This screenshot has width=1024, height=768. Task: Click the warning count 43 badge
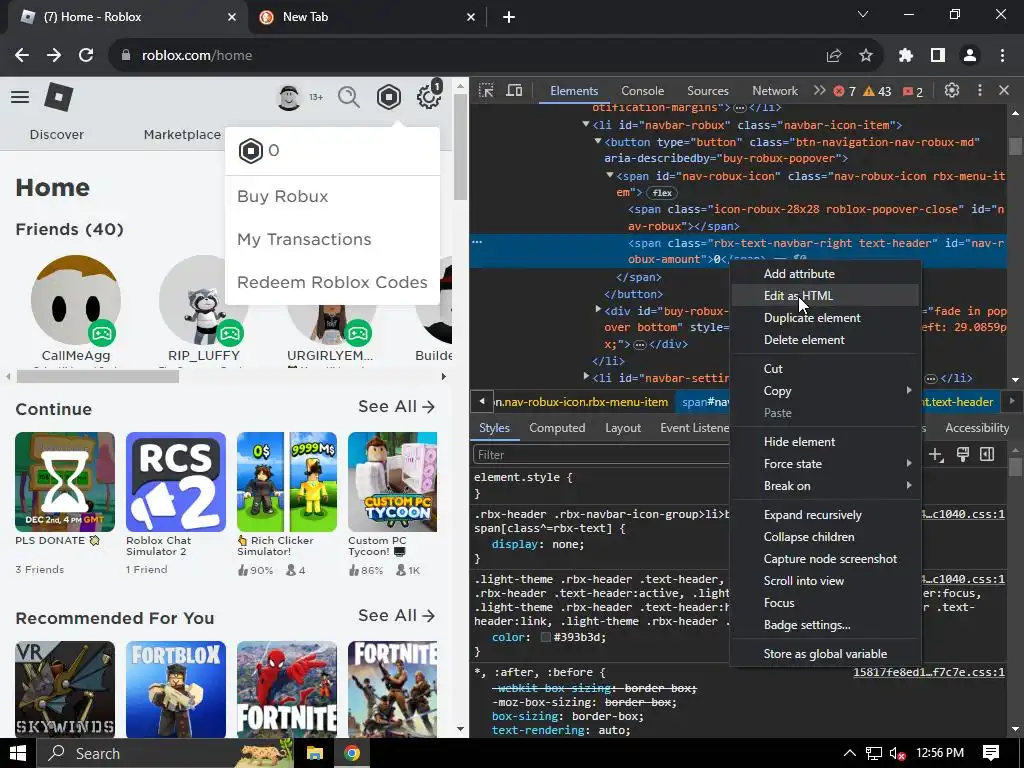click(x=877, y=91)
